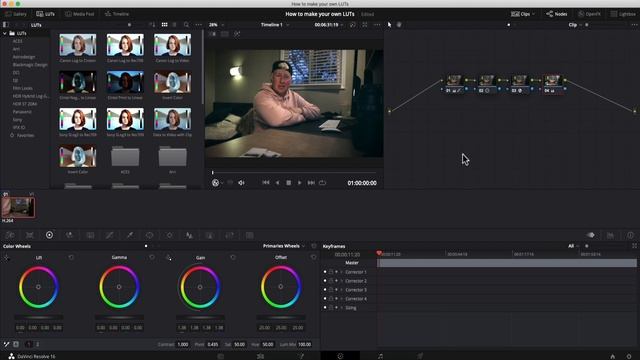Play the clip forward

click(x=300, y=183)
